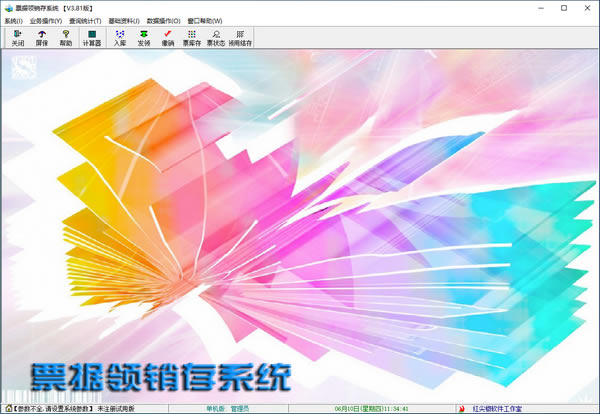The image size is (600, 414).
Task: Open 帮助 (Help) from the toolbar
Action: tap(66, 37)
